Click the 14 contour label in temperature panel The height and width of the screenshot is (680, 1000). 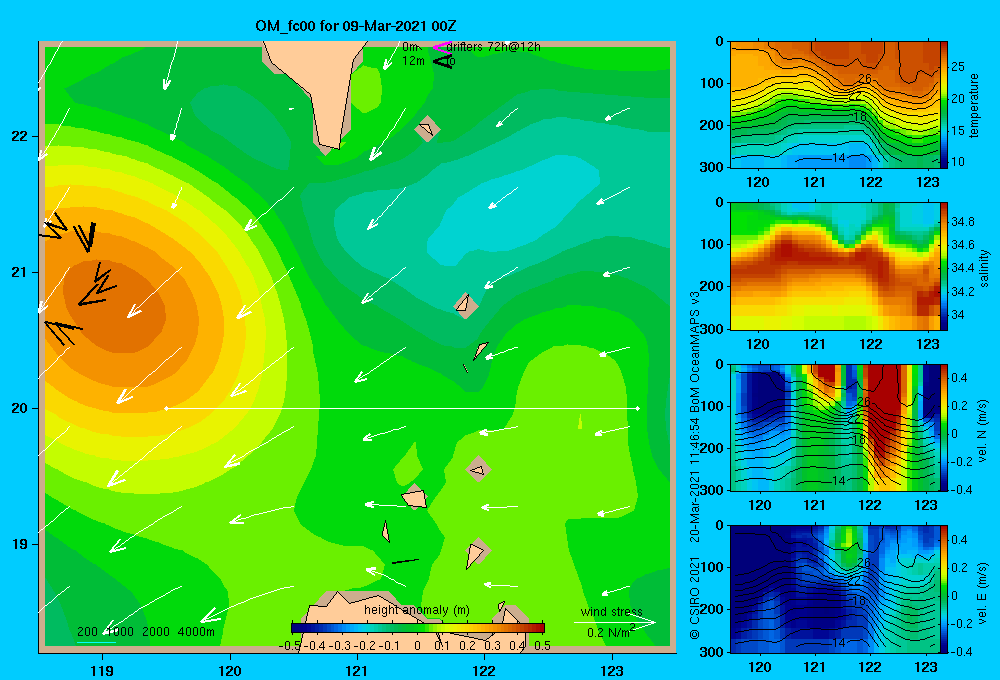[839, 157]
